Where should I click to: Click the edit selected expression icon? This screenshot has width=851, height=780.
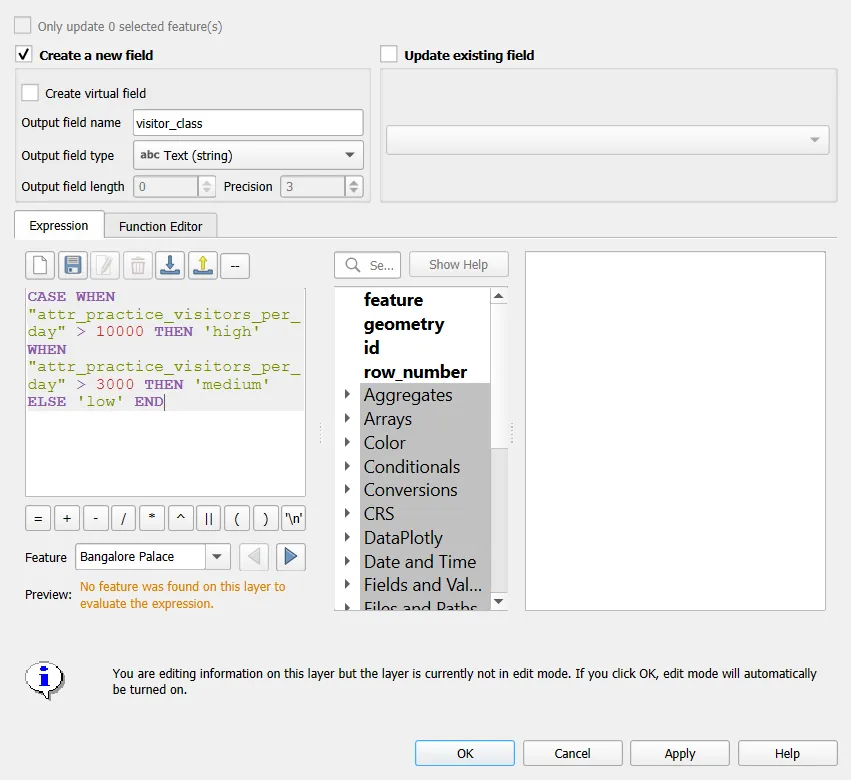point(105,266)
